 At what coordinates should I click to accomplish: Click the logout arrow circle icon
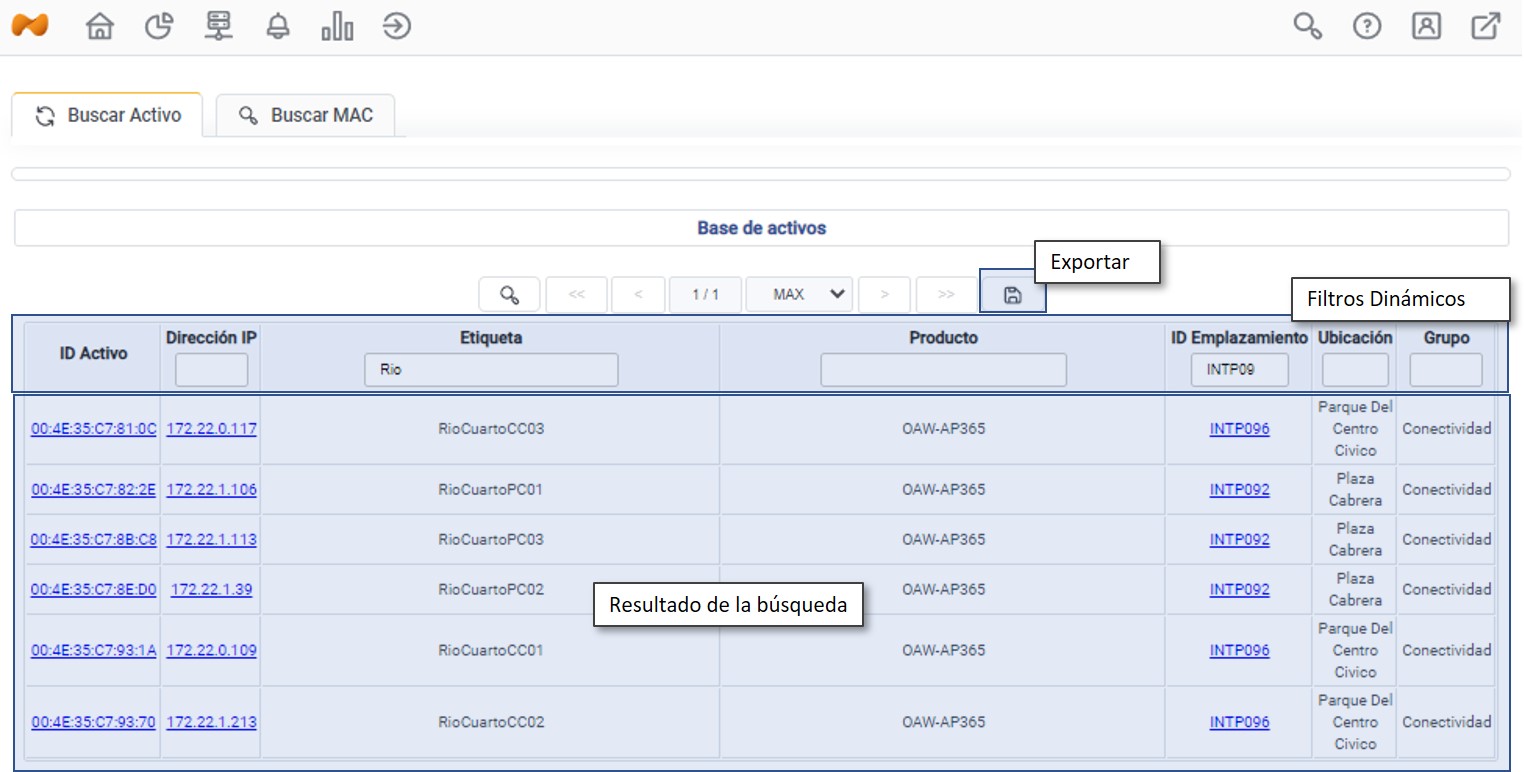tap(397, 27)
